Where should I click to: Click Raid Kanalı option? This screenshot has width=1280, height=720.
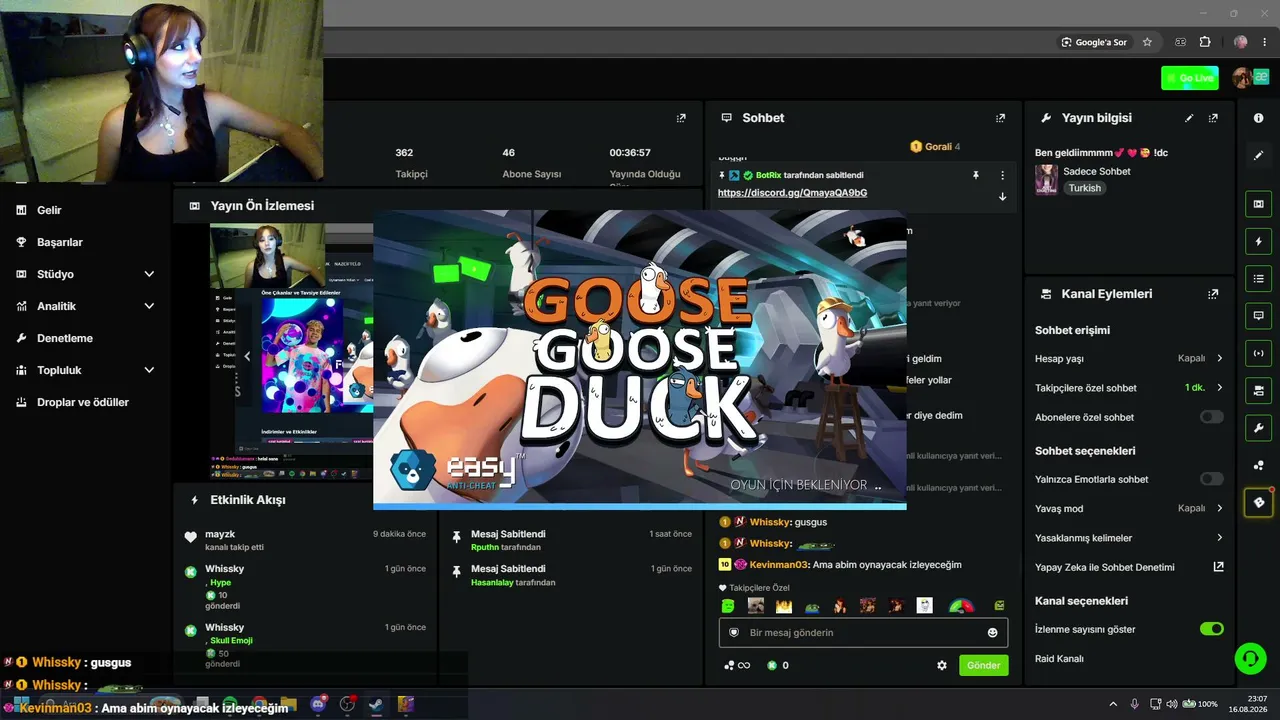(x=1059, y=659)
